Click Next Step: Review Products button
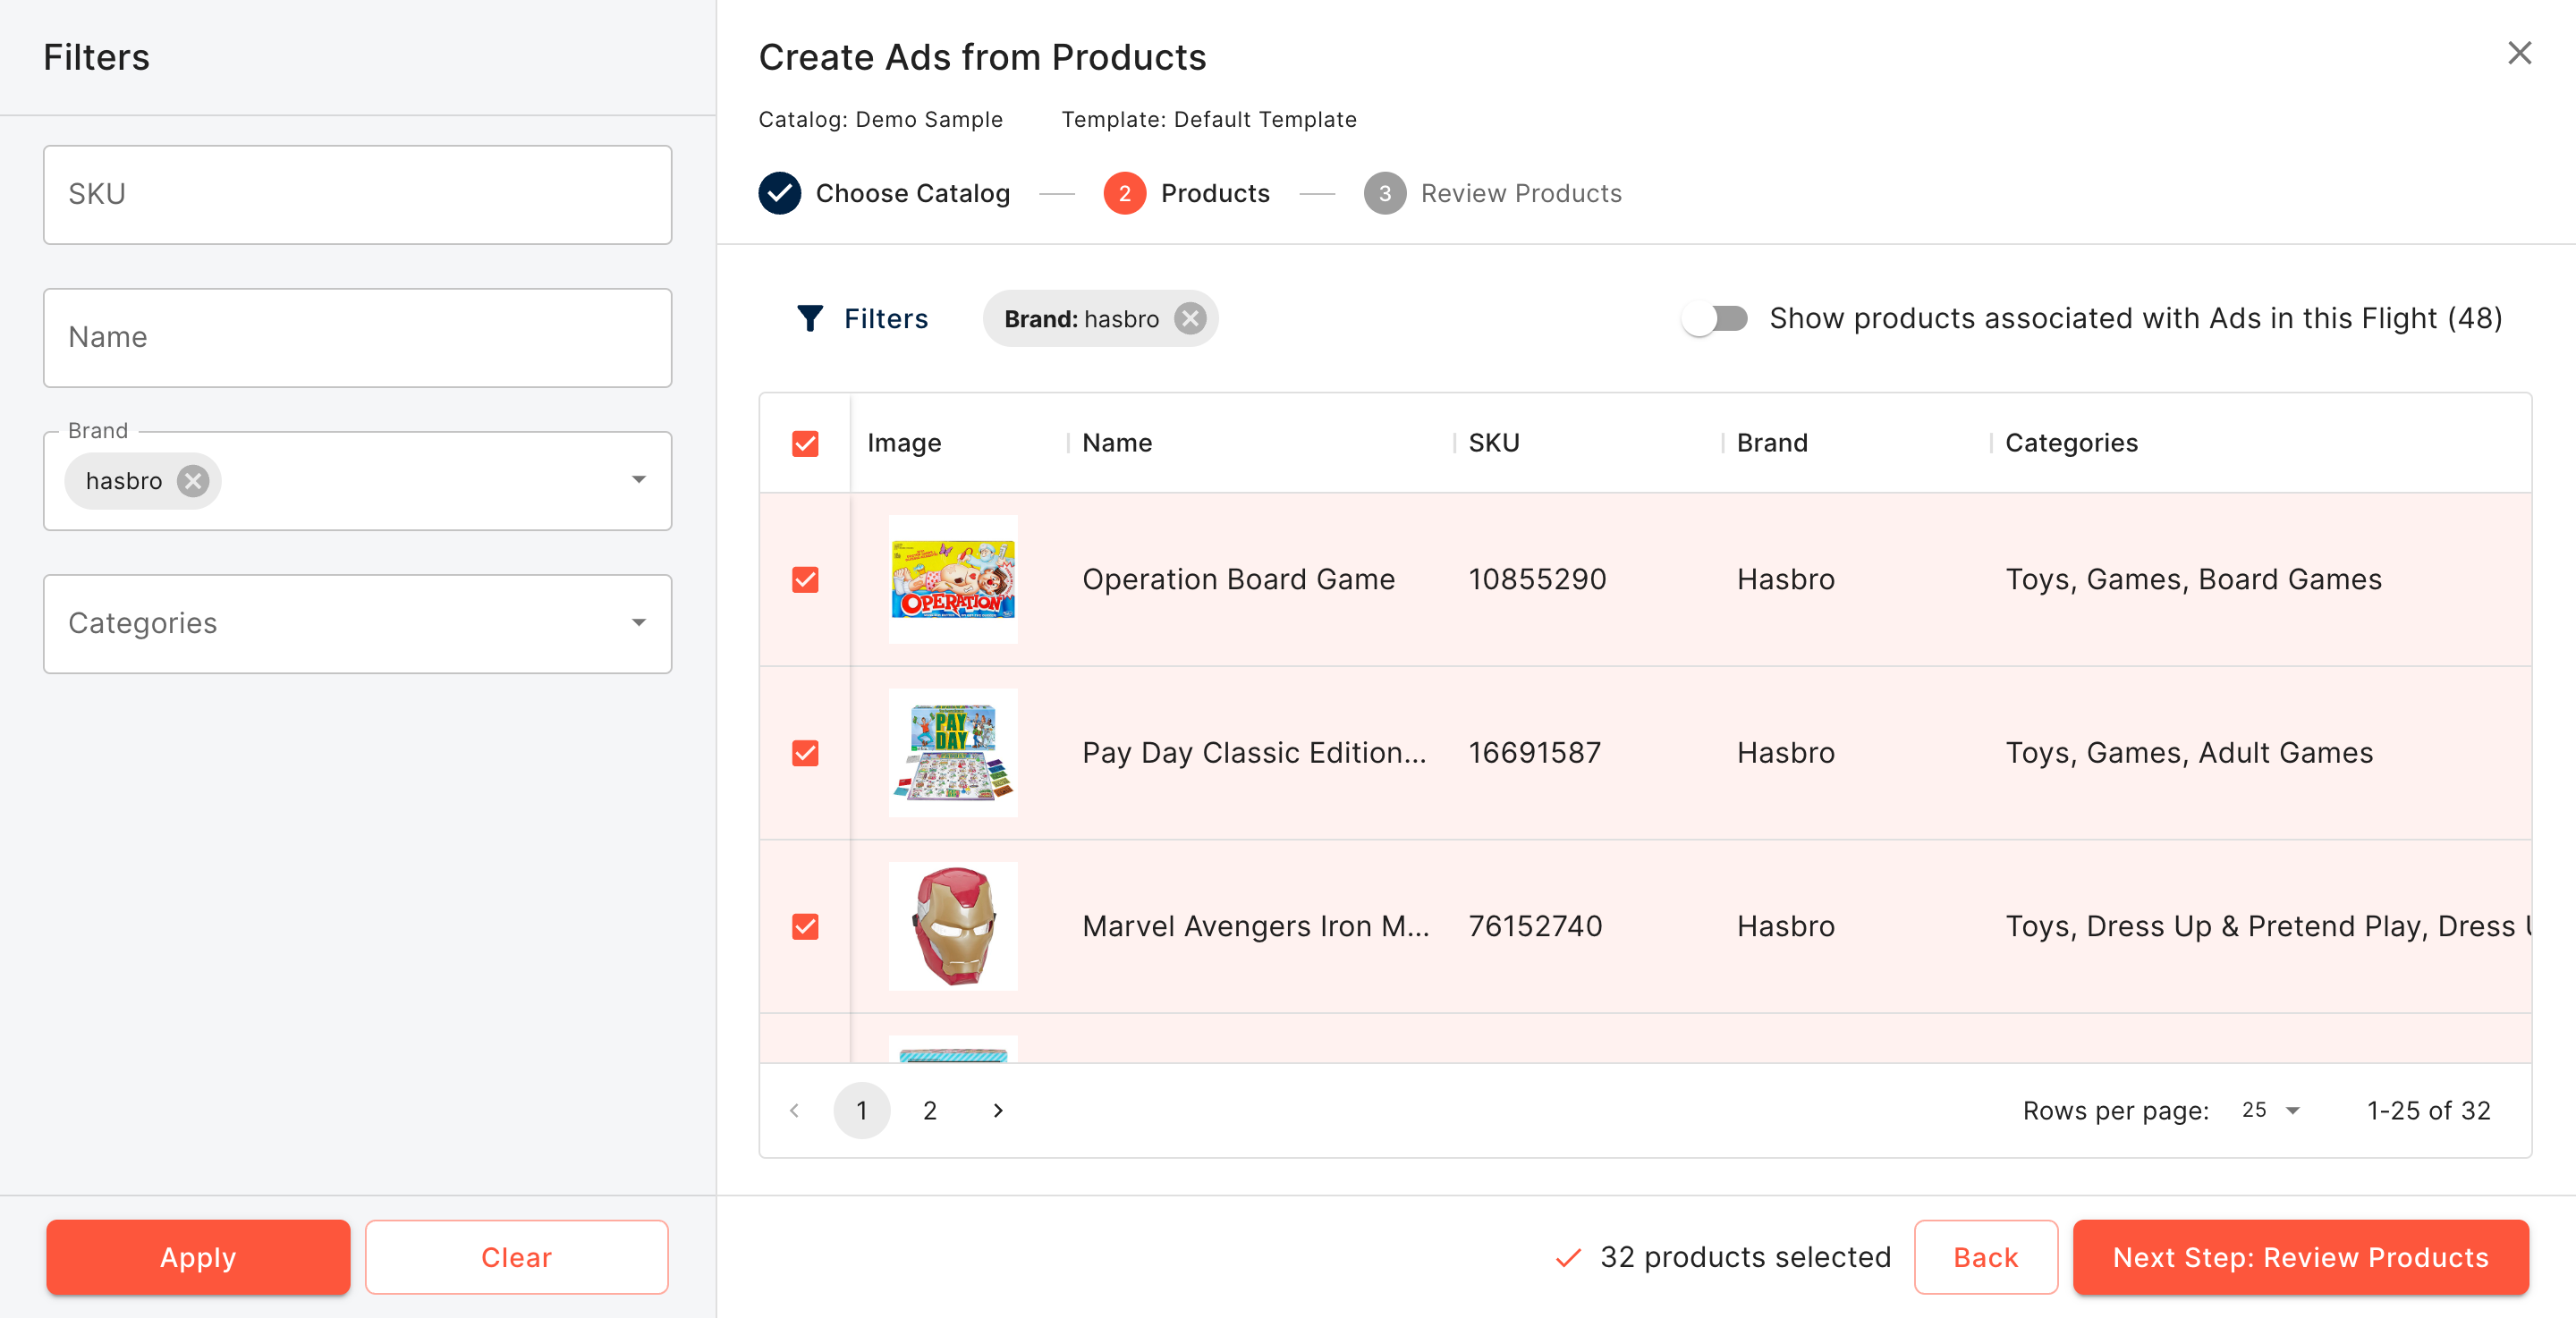This screenshot has width=2576, height=1318. (x=2300, y=1257)
